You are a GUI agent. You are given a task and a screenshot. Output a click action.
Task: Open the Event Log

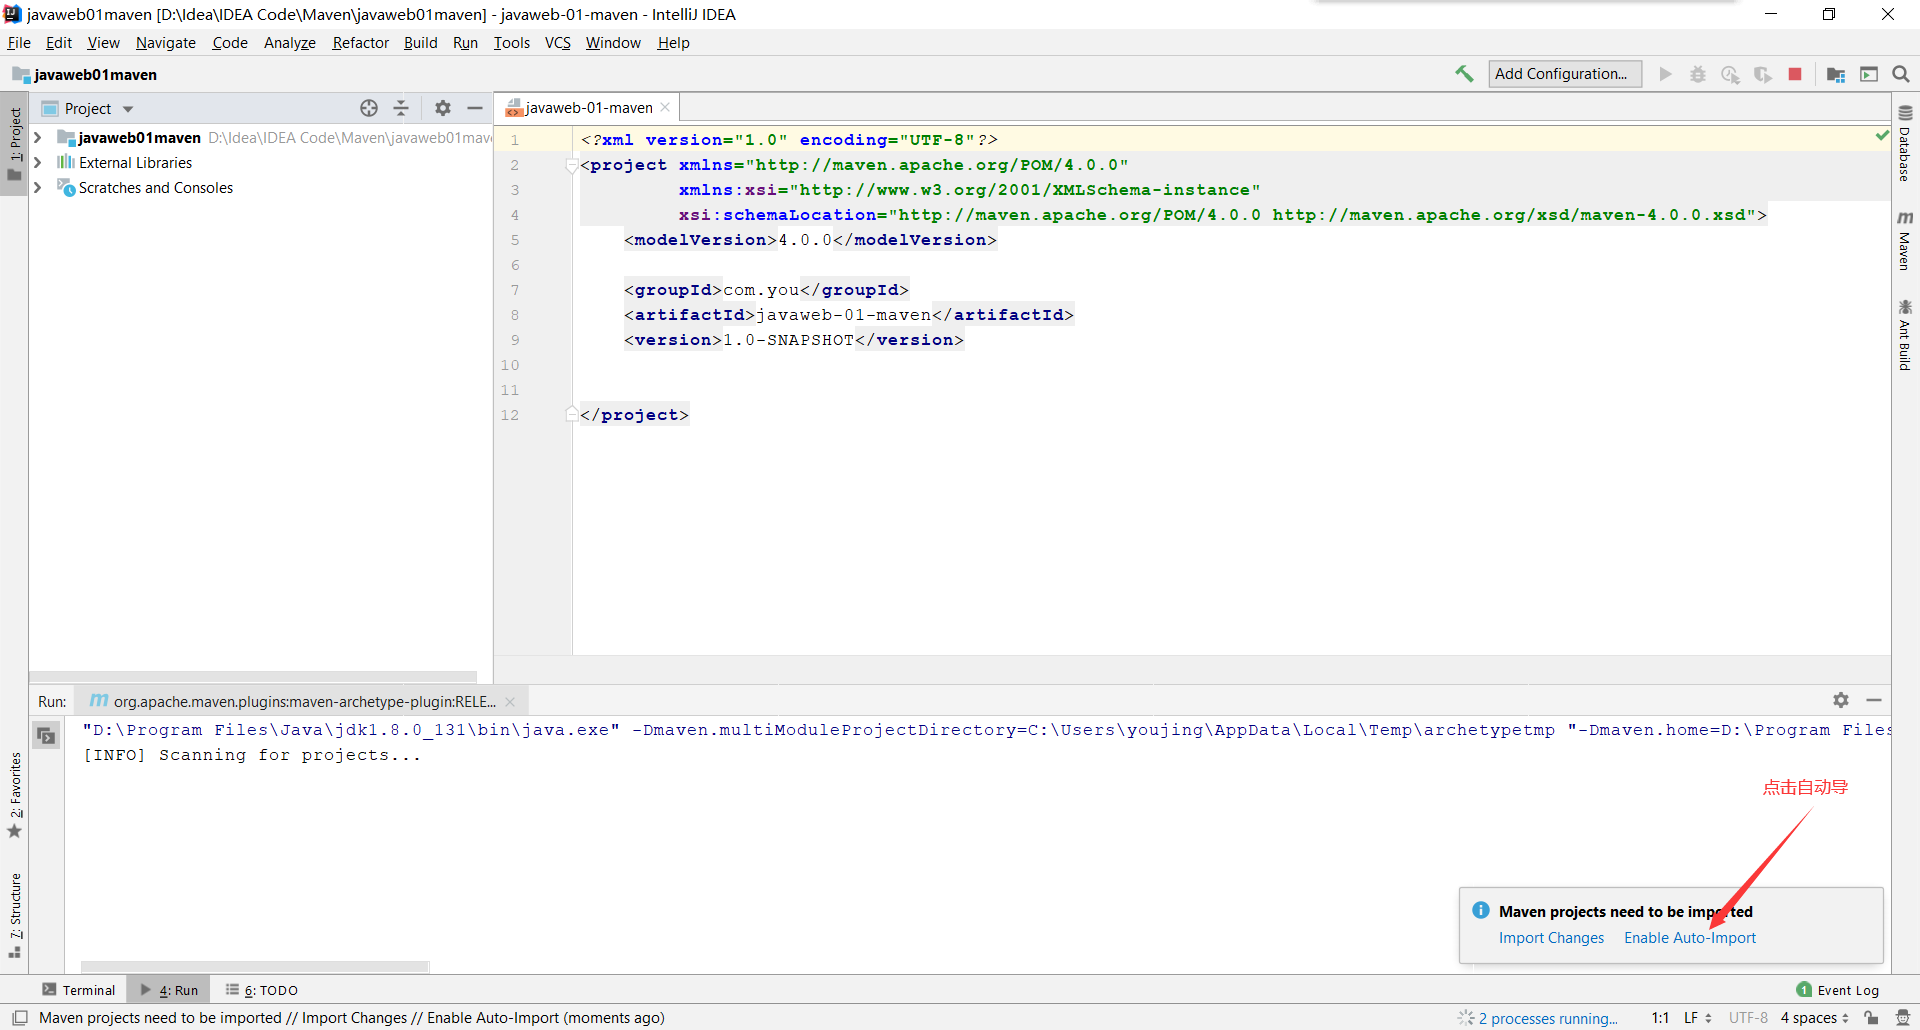(x=1838, y=990)
